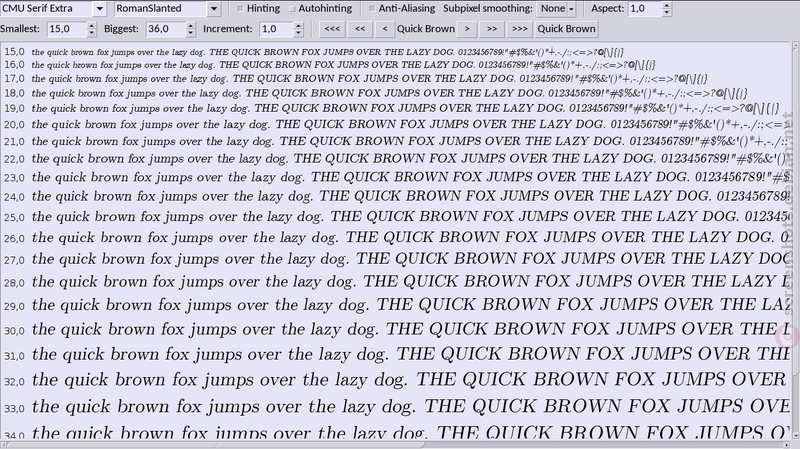The width and height of the screenshot is (800, 449).
Task: Click the Smallest size field
Action: click(66, 29)
